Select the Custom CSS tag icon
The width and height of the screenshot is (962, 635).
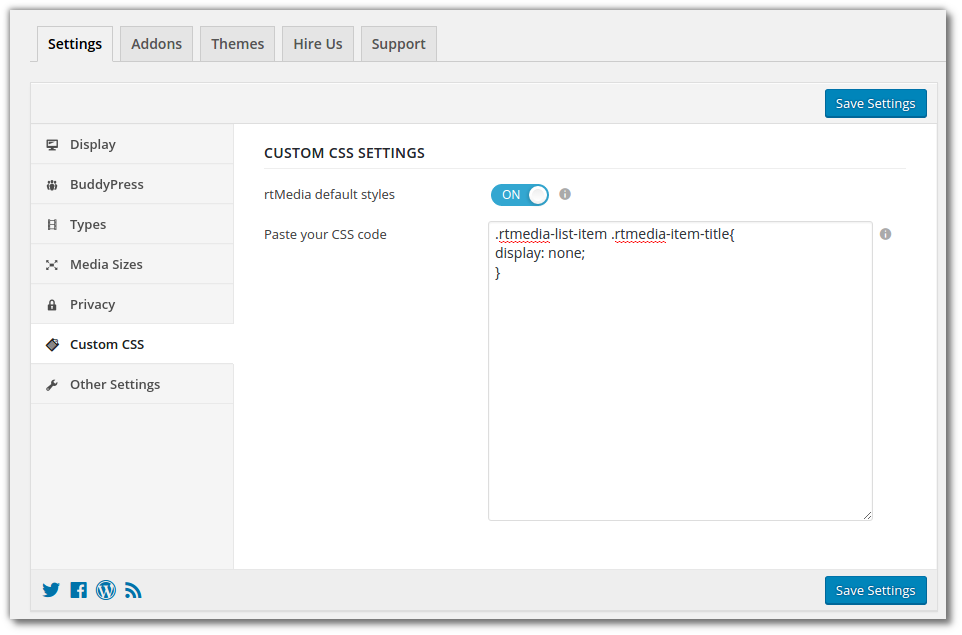coord(51,344)
